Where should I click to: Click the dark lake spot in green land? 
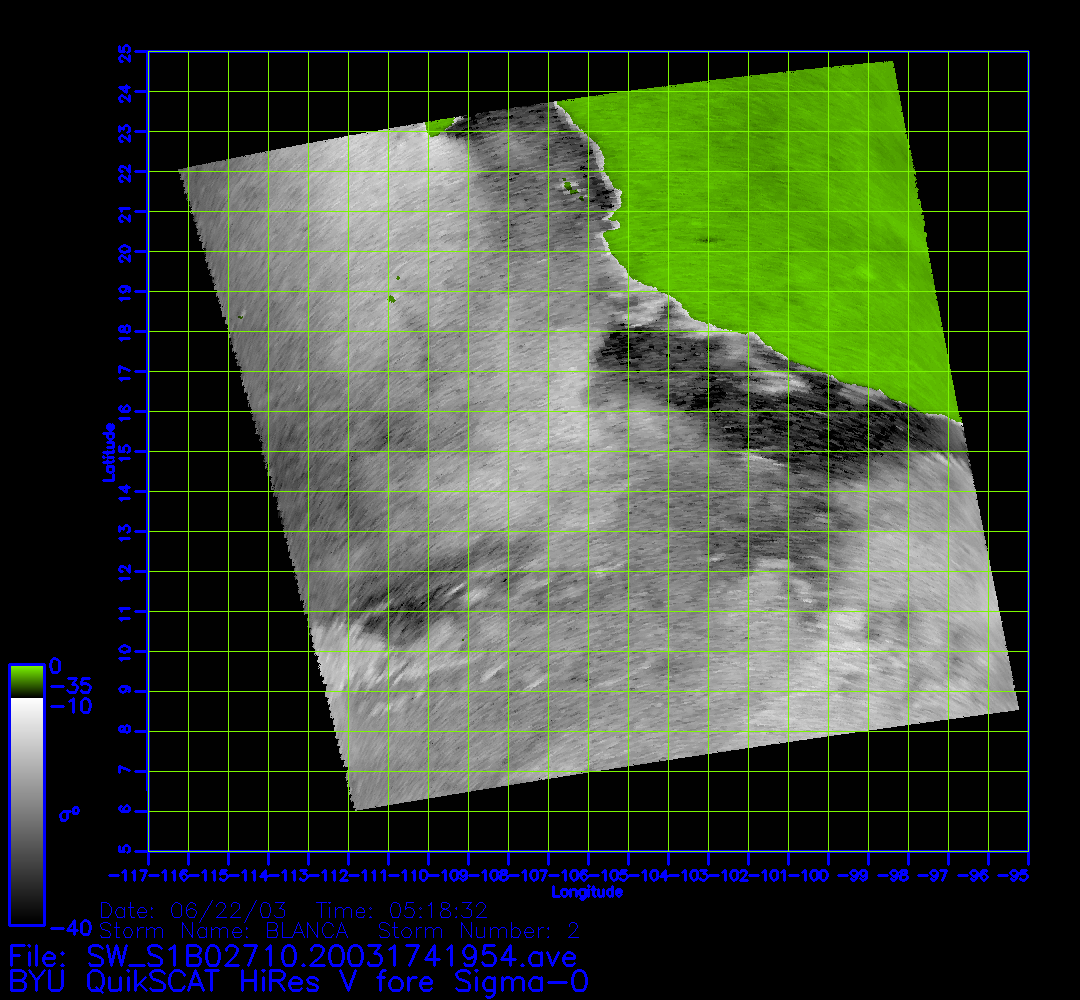coord(710,240)
